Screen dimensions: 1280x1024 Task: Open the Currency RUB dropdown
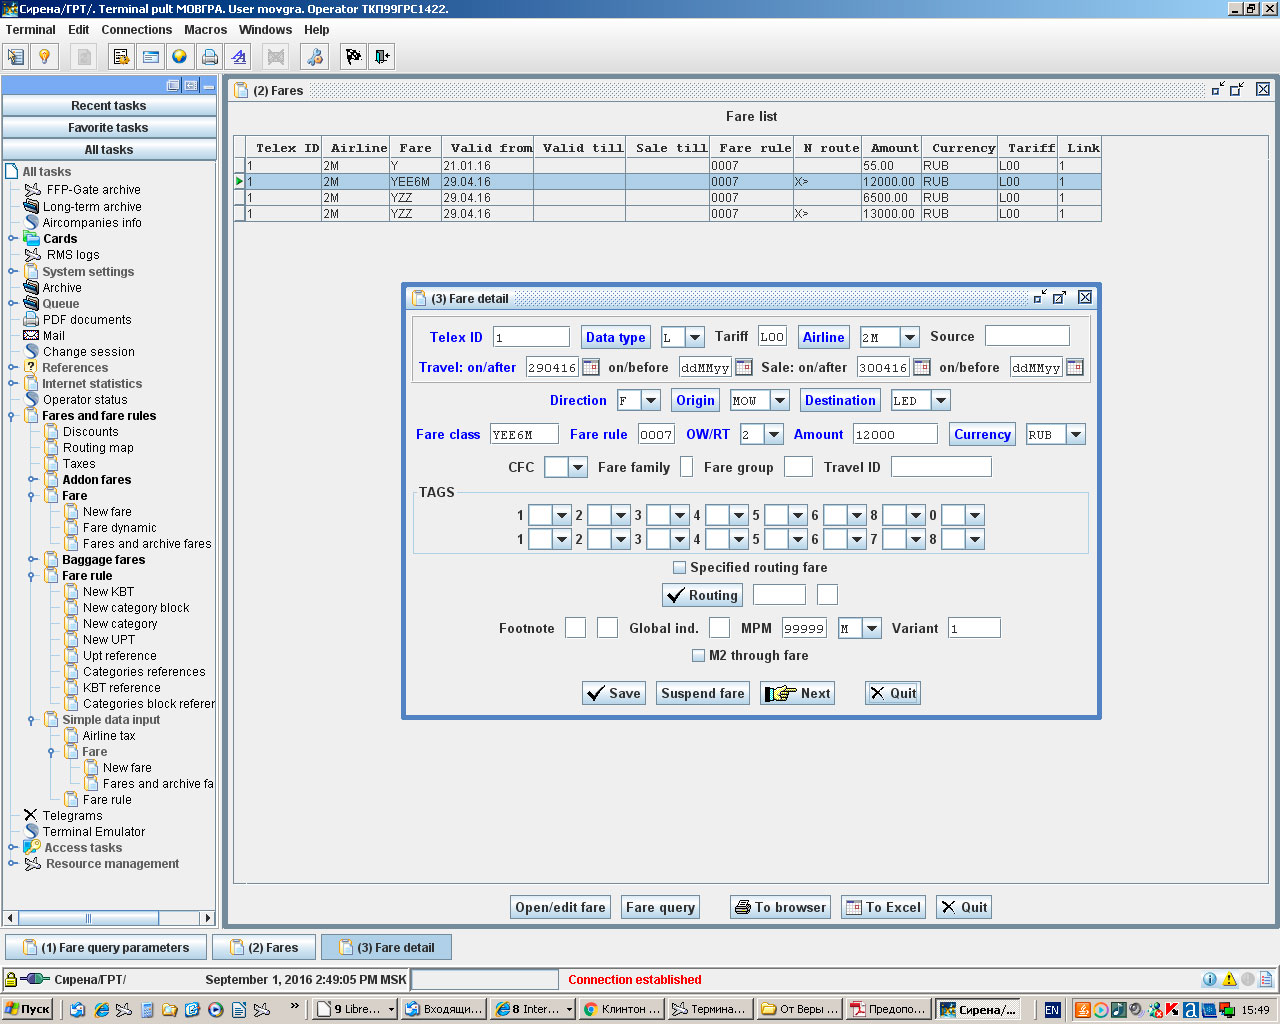pos(1075,435)
